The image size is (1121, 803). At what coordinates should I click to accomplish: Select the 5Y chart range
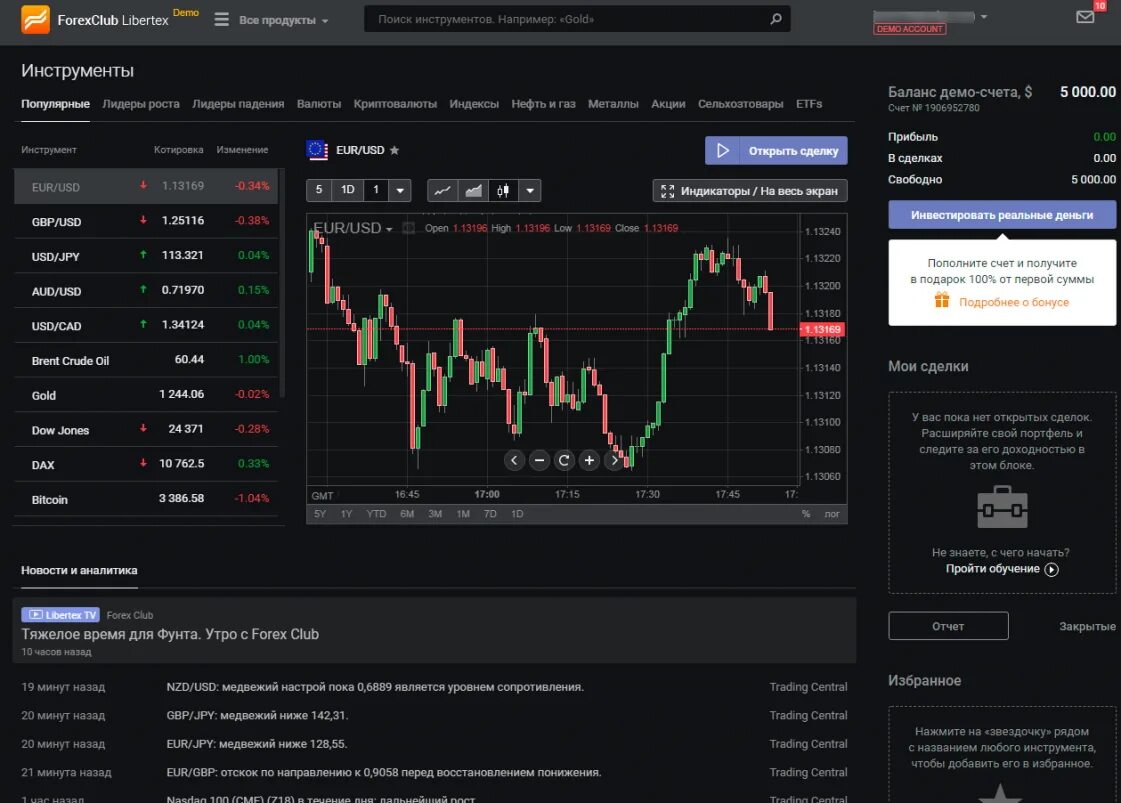[320, 514]
